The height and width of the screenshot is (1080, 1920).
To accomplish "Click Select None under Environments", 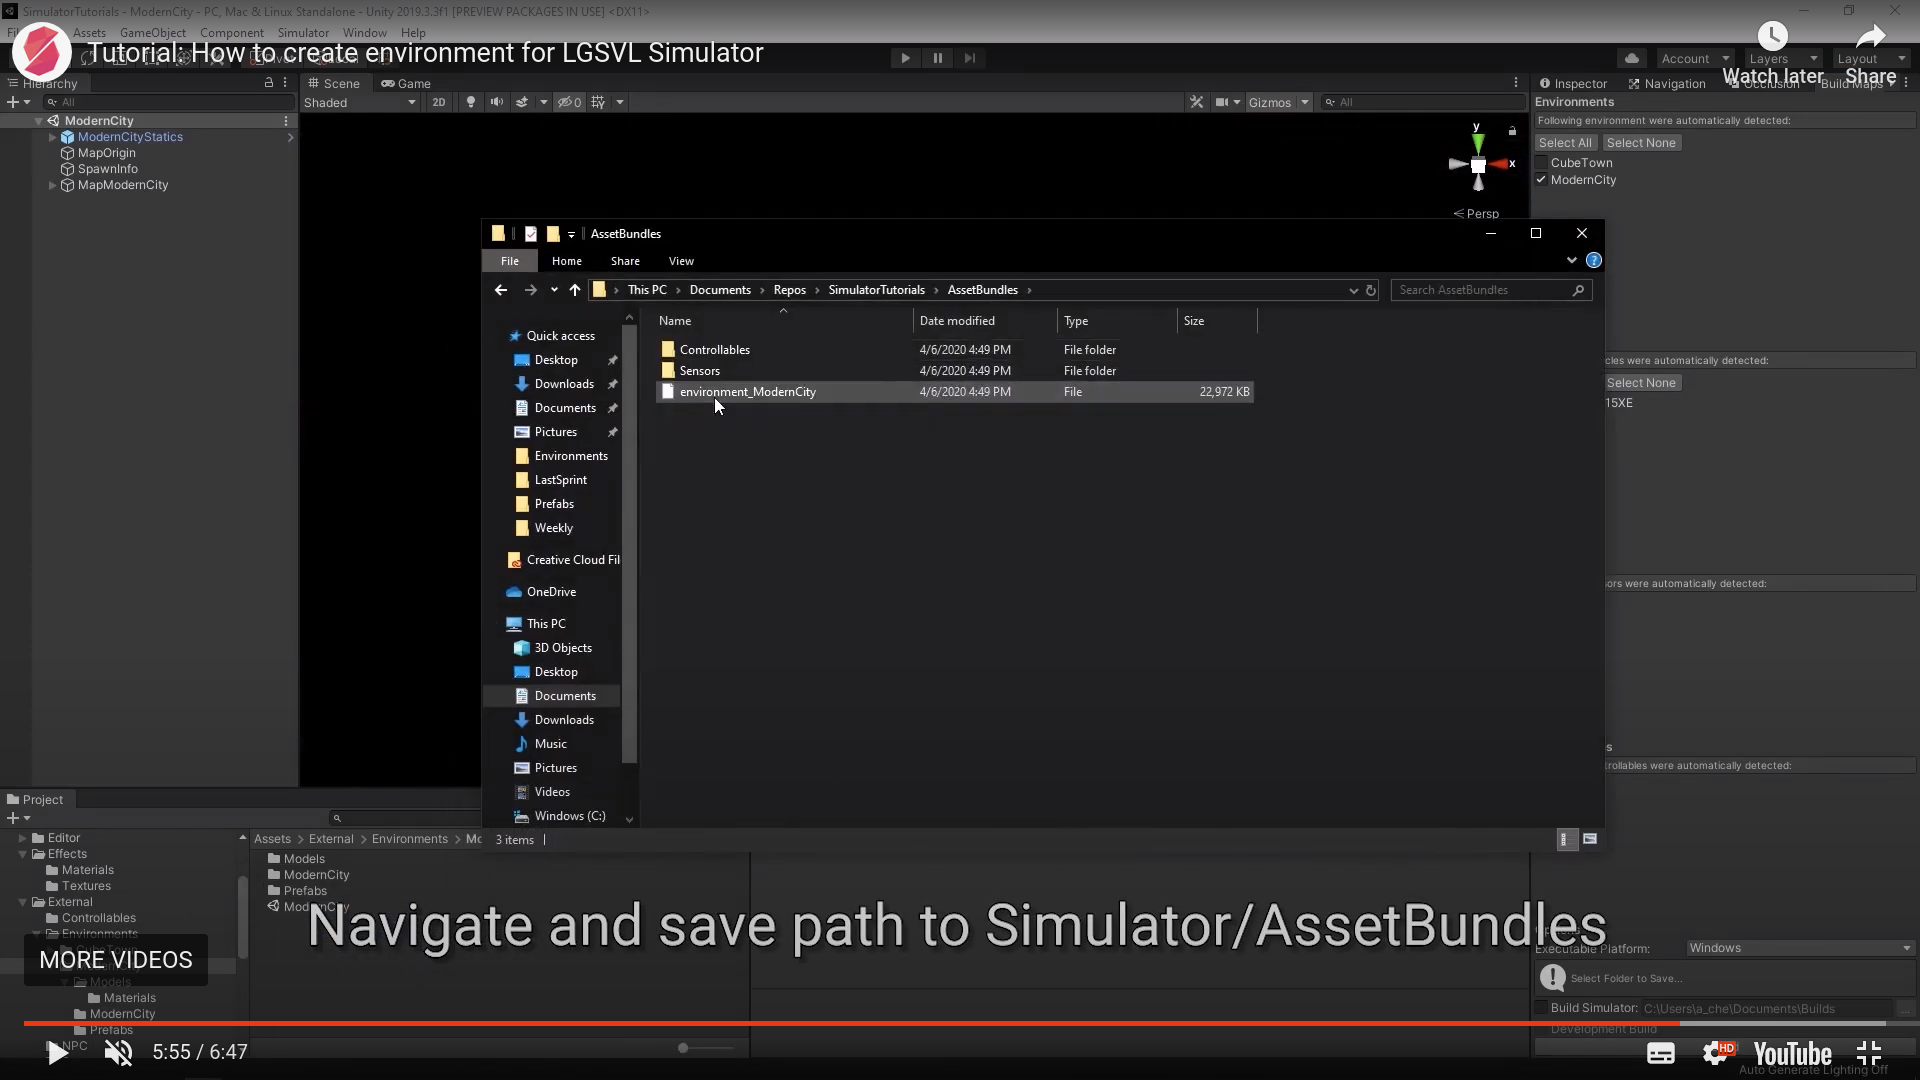I will 1641,143.
